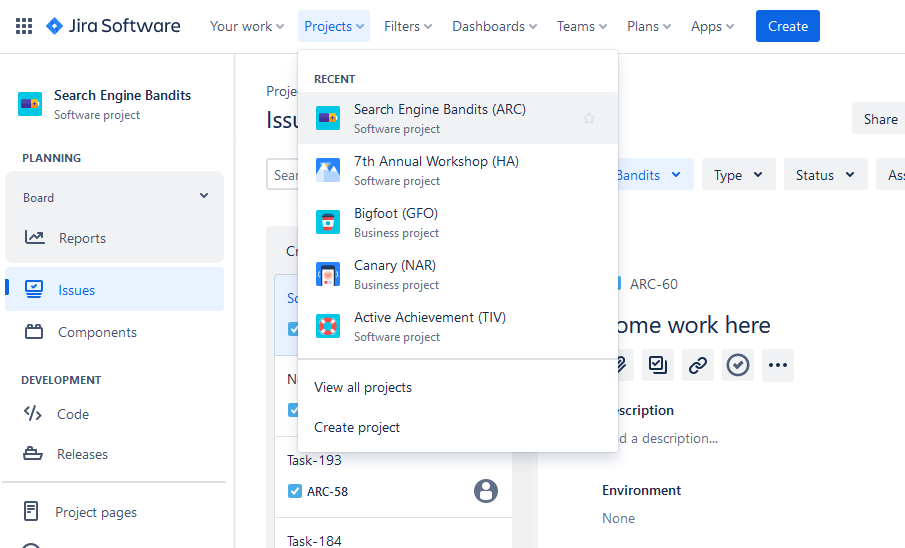This screenshot has height=548, width=905.
Task: Click the Jira Software logo
Action: pos(113,26)
